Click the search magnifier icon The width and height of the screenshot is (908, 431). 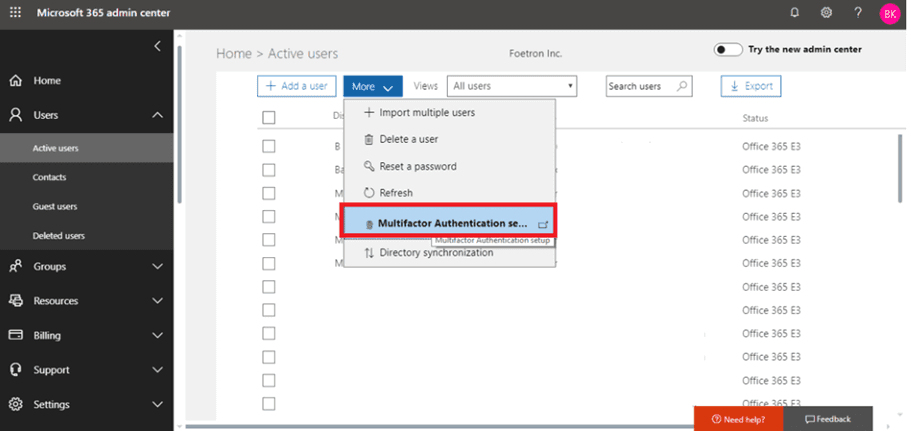click(682, 86)
